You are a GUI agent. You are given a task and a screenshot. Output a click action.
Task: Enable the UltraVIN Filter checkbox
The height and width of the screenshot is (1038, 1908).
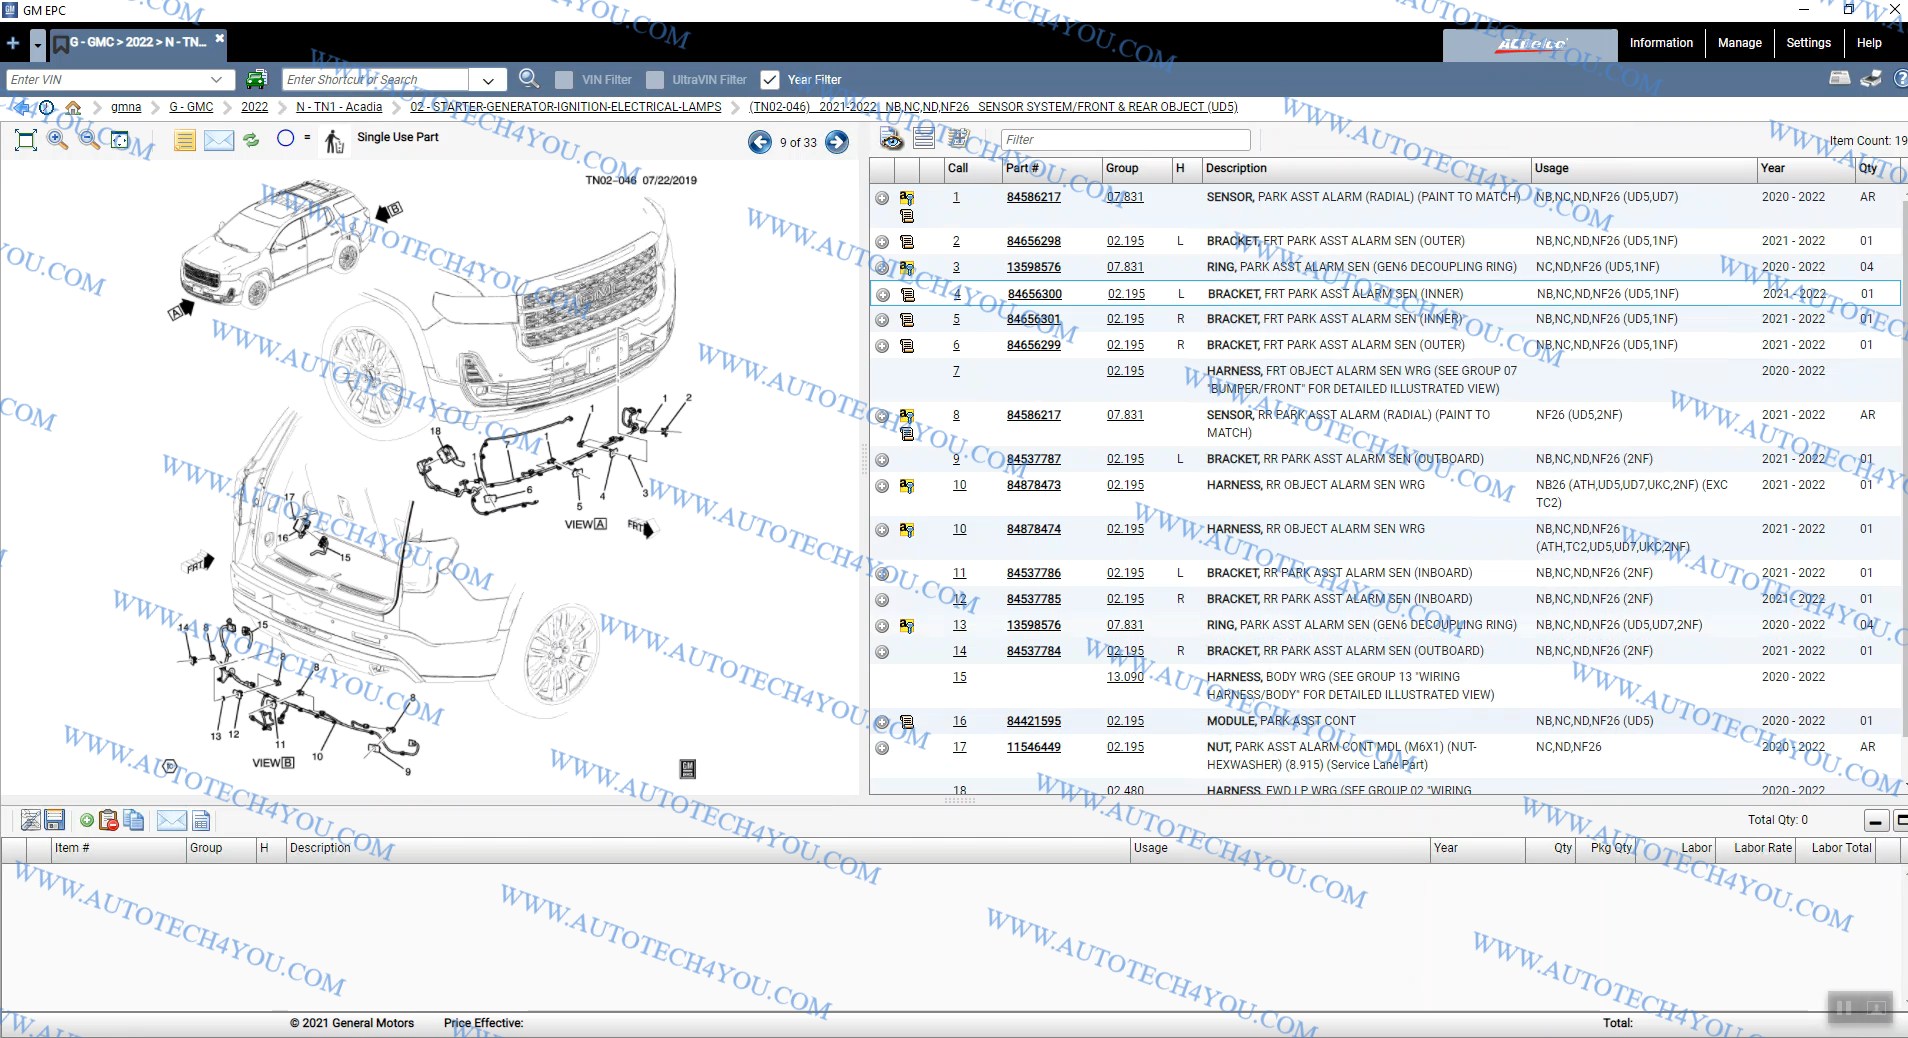(x=655, y=80)
